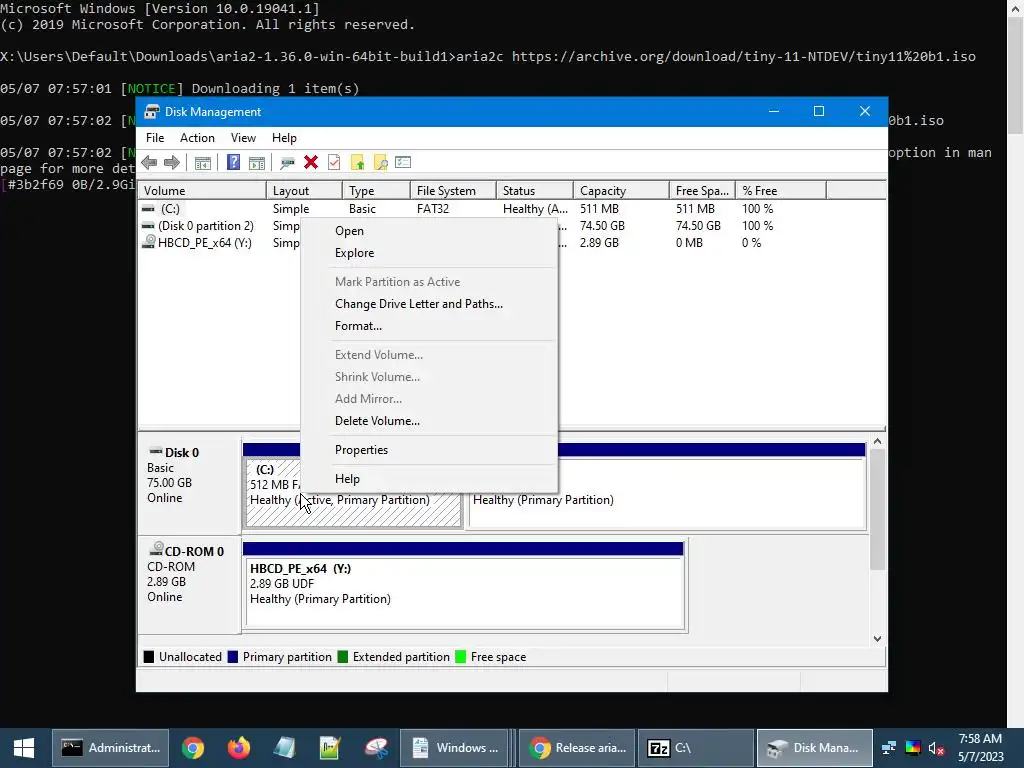Click the drive icon beside Disk 0 partition 2
1024x768 pixels.
[148, 226]
